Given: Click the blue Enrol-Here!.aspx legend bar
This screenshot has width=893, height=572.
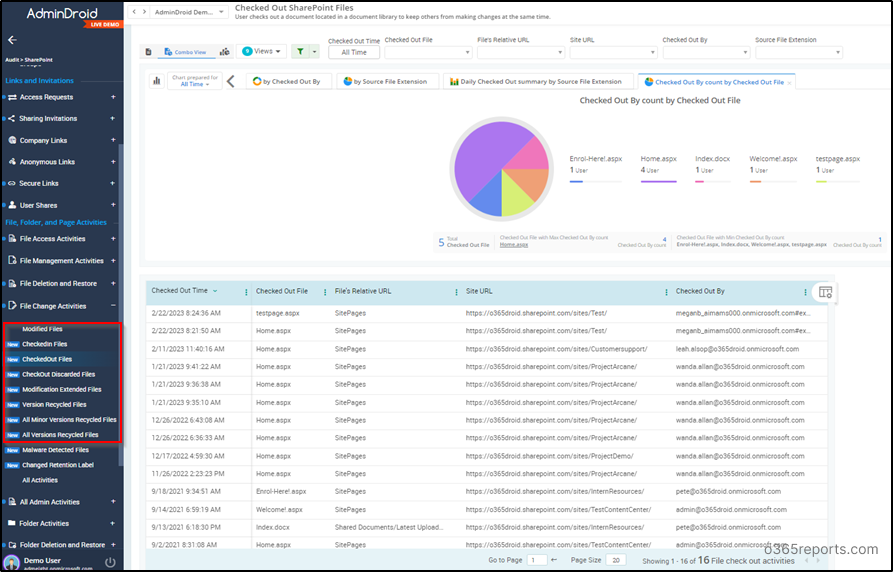Looking at the screenshot, I should (576, 182).
